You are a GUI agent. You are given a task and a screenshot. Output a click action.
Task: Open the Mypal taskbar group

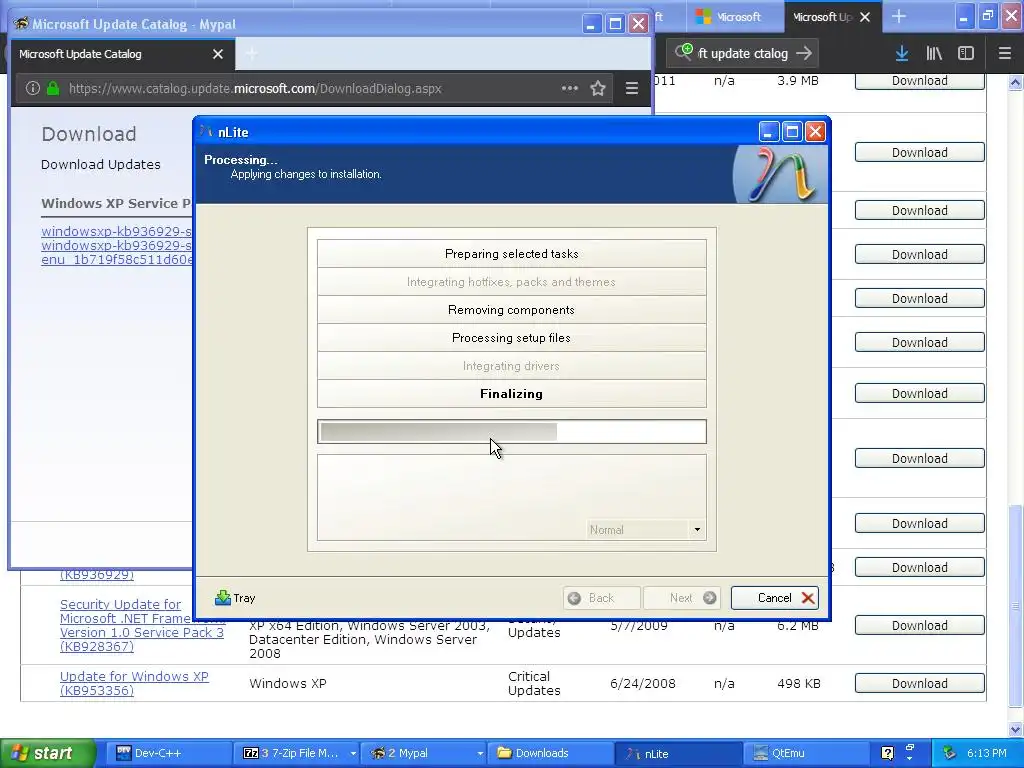coord(424,753)
